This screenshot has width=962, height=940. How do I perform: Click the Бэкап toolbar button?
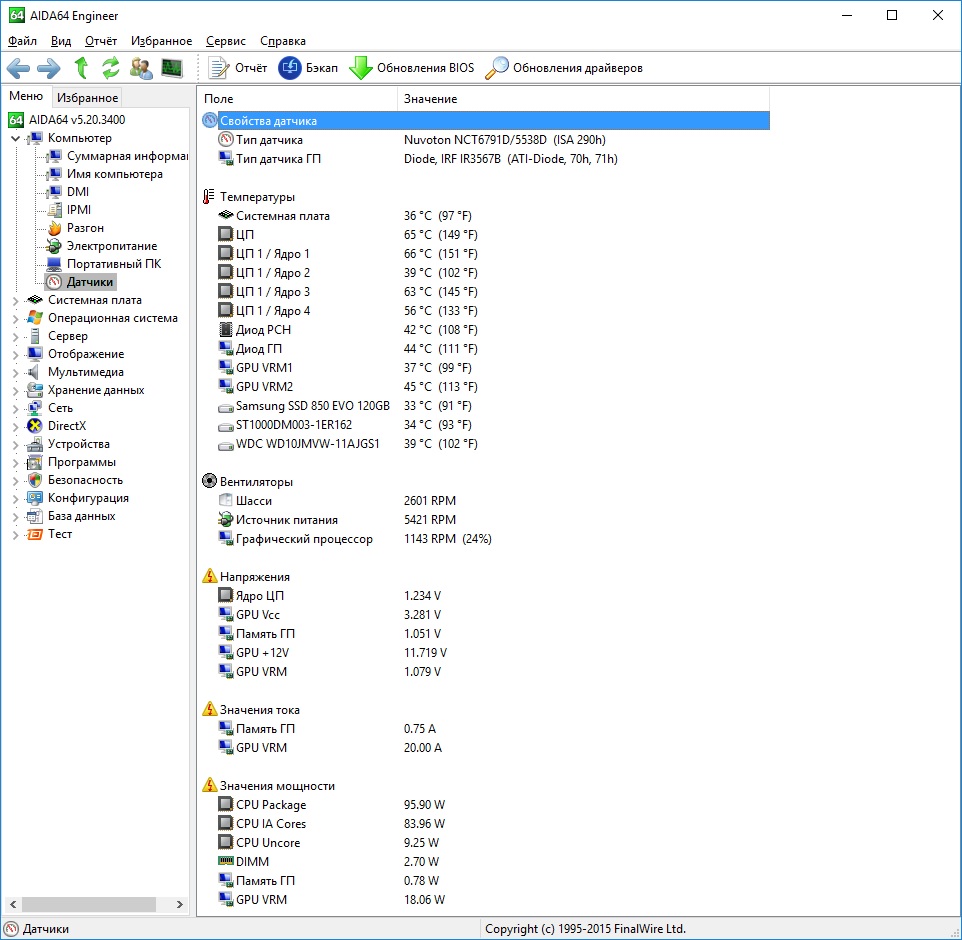pos(308,68)
